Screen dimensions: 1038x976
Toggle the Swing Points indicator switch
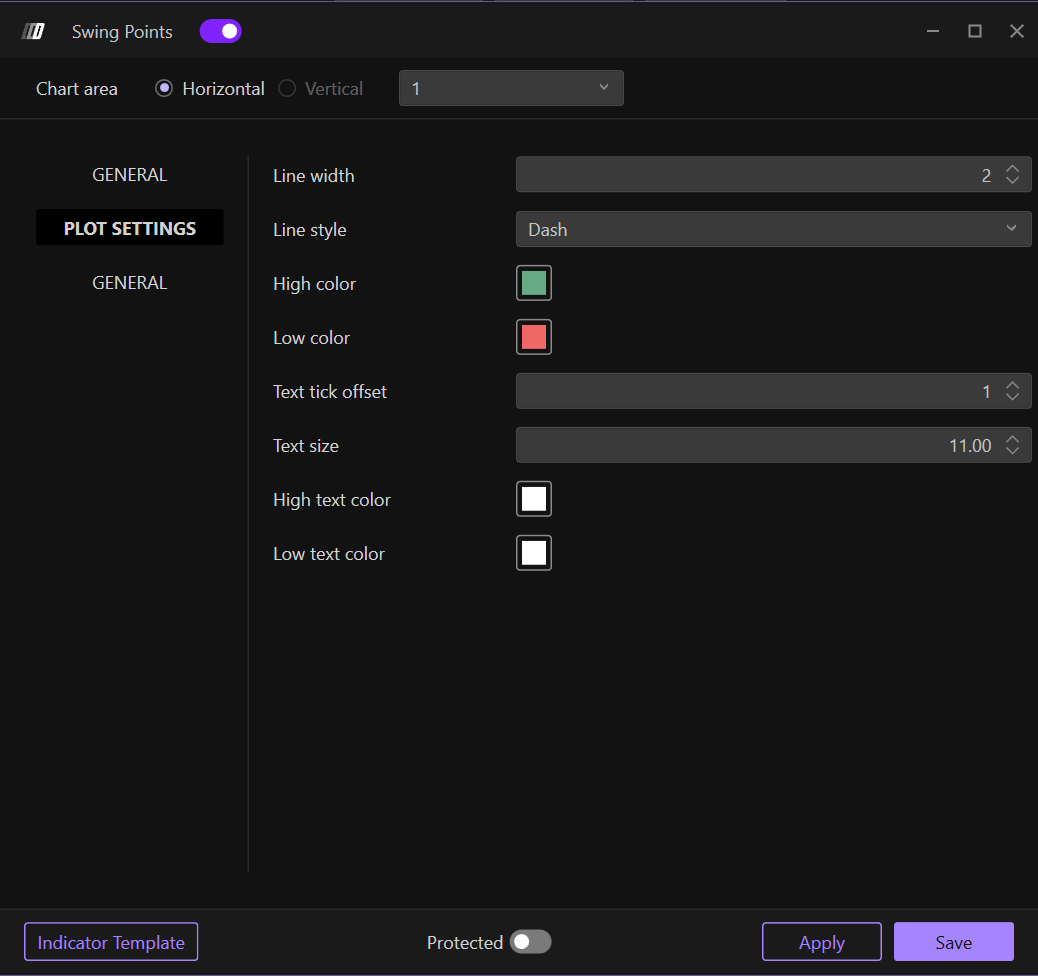(221, 32)
